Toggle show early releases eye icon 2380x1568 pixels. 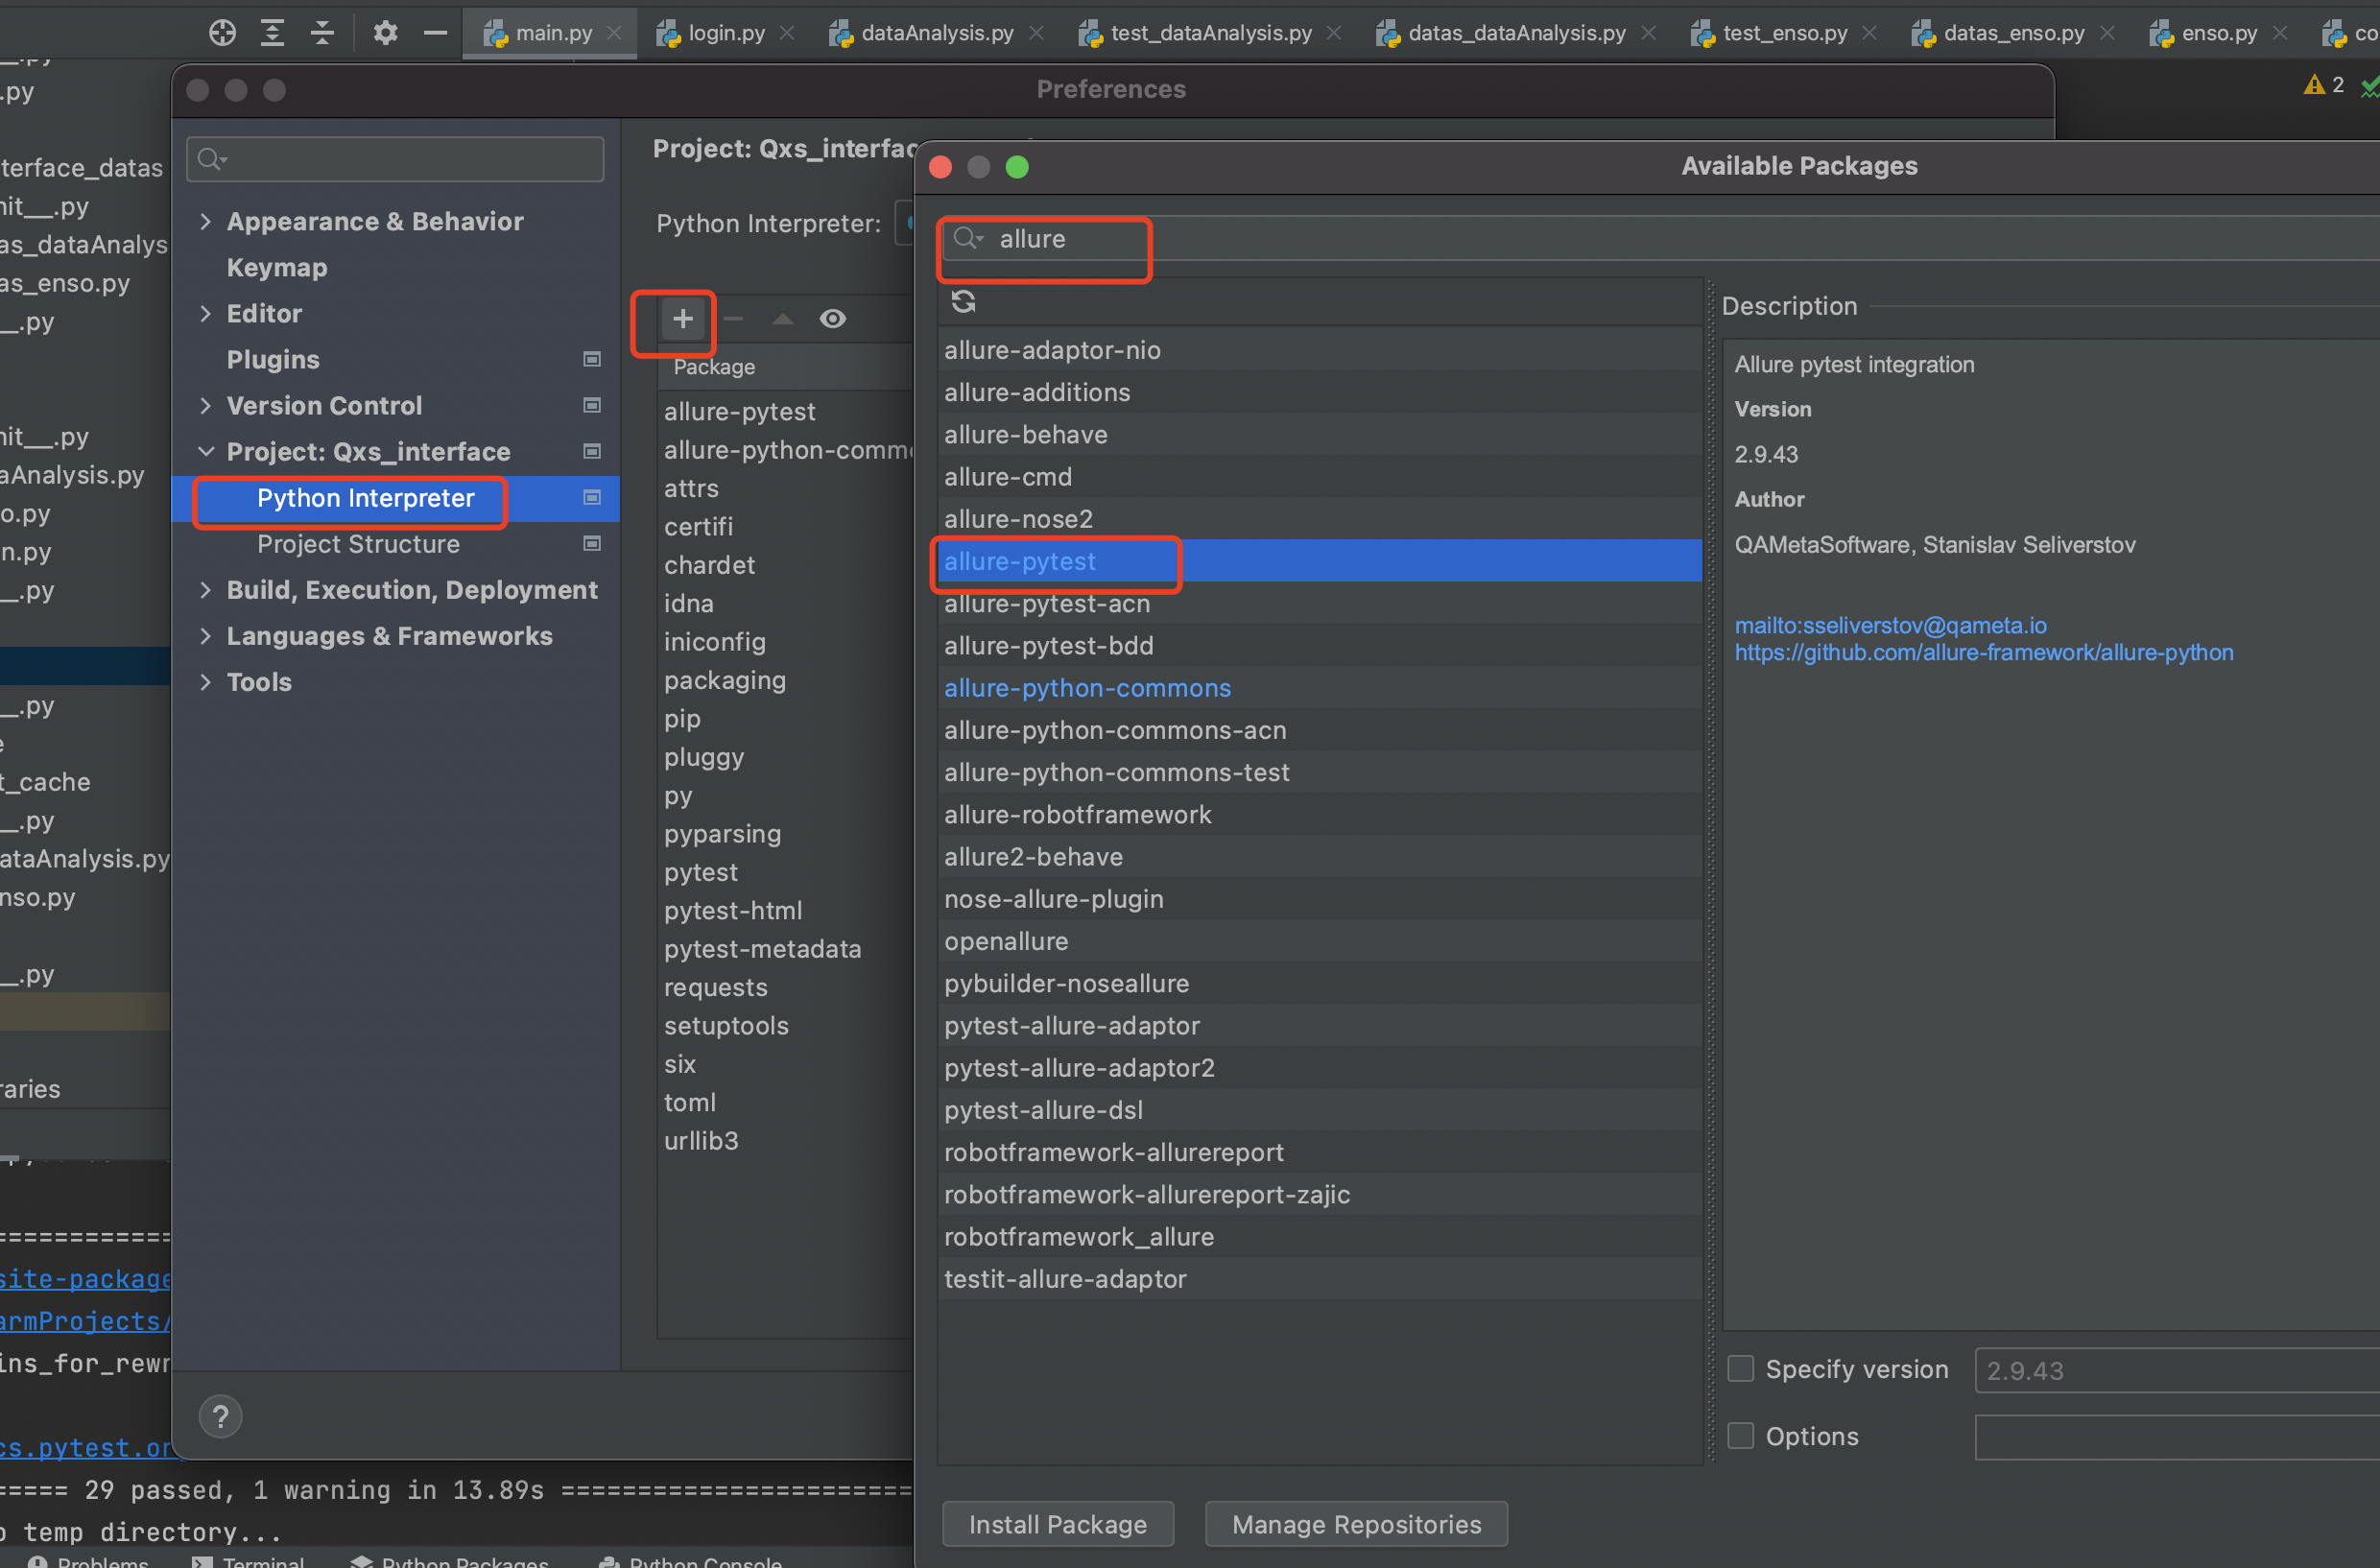(833, 319)
